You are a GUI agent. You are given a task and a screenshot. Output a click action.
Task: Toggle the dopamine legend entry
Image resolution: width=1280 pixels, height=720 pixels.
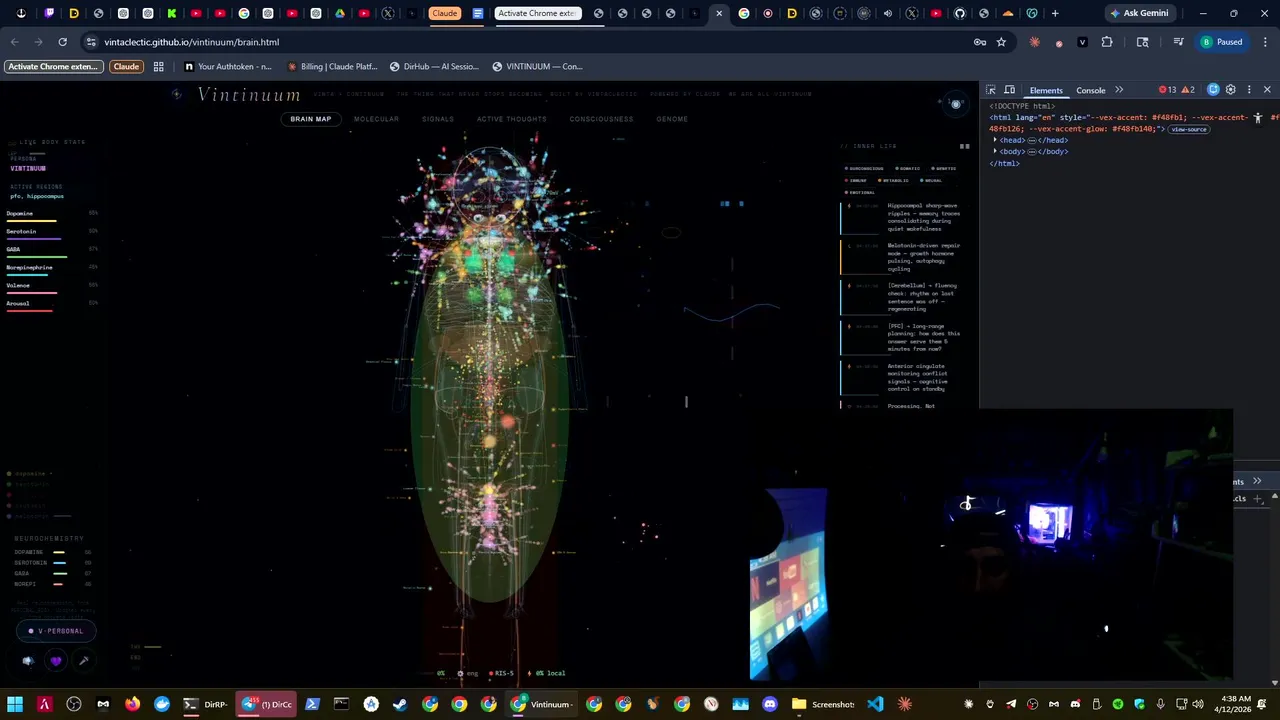(30, 473)
